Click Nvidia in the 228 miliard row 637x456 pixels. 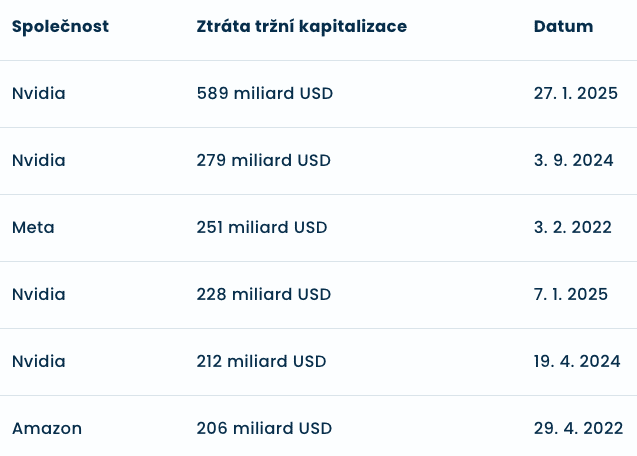pos(39,295)
